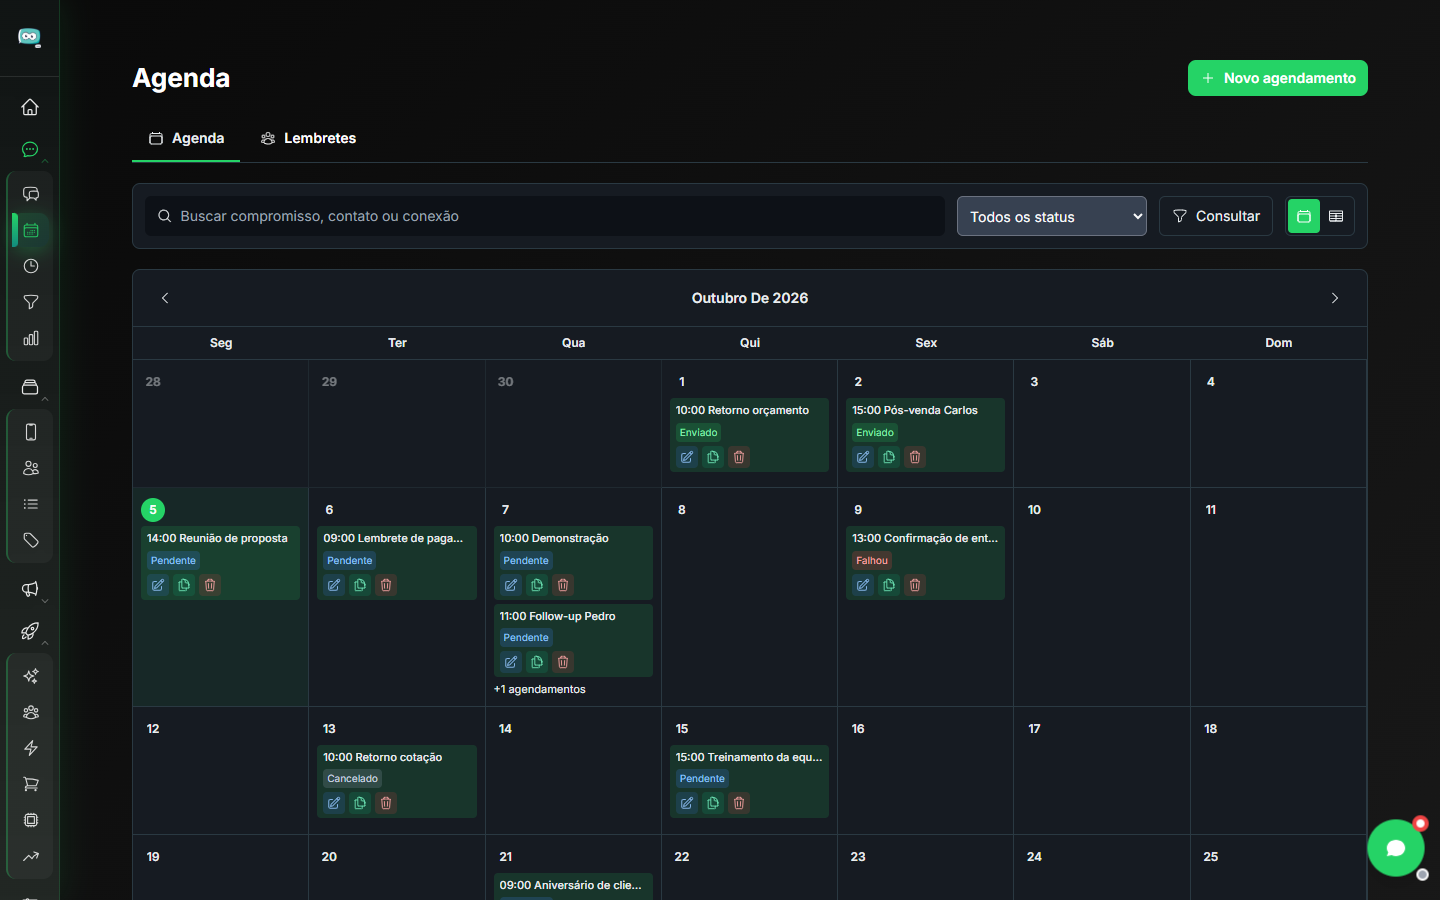Open the chat bubble sidebar icon
This screenshot has width=1440, height=900.
pyautogui.click(x=30, y=150)
